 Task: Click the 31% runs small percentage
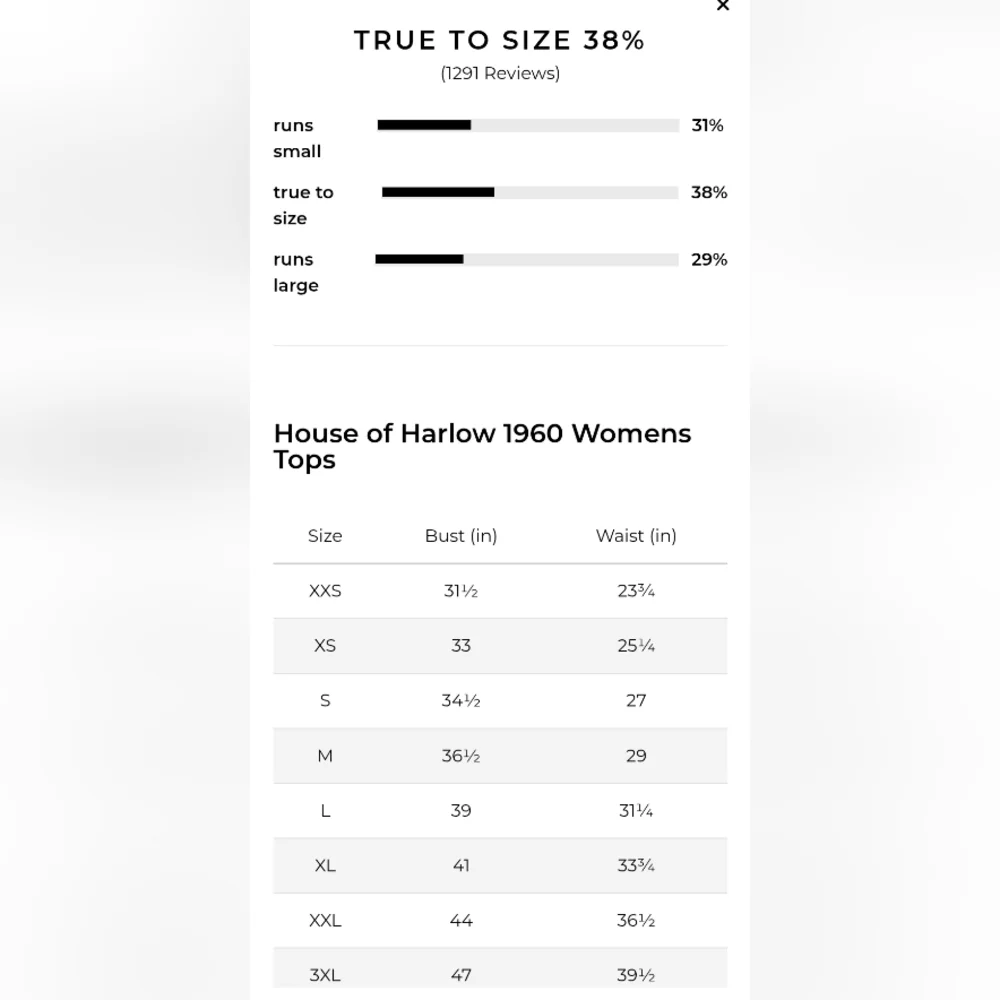(707, 125)
